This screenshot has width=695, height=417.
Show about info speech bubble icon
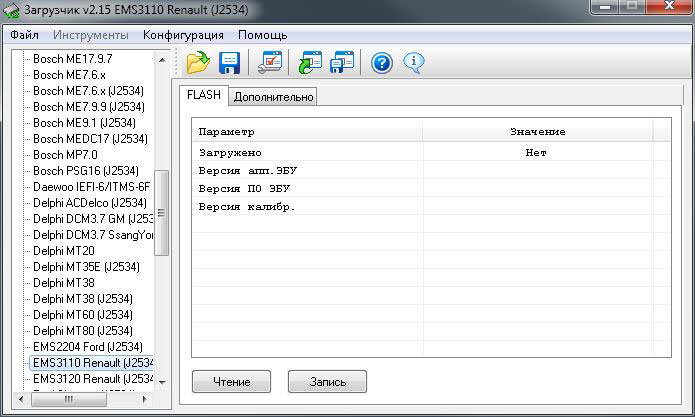pyautogui.click(x=414, y=64)
